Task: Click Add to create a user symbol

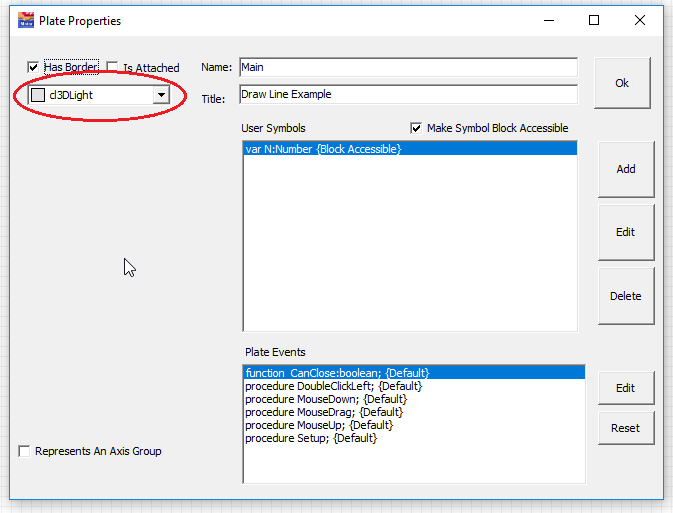Action: (625, 169)
